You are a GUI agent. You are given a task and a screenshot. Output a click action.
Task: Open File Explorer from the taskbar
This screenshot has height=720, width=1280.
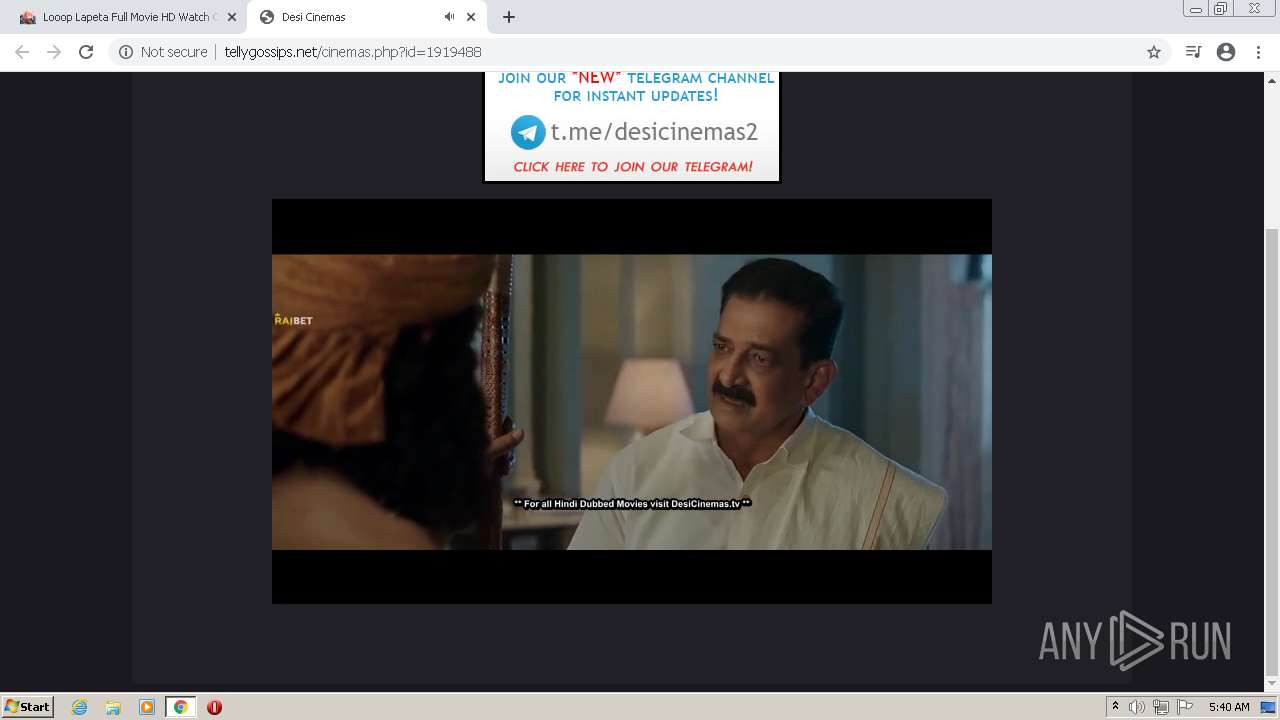113,707
